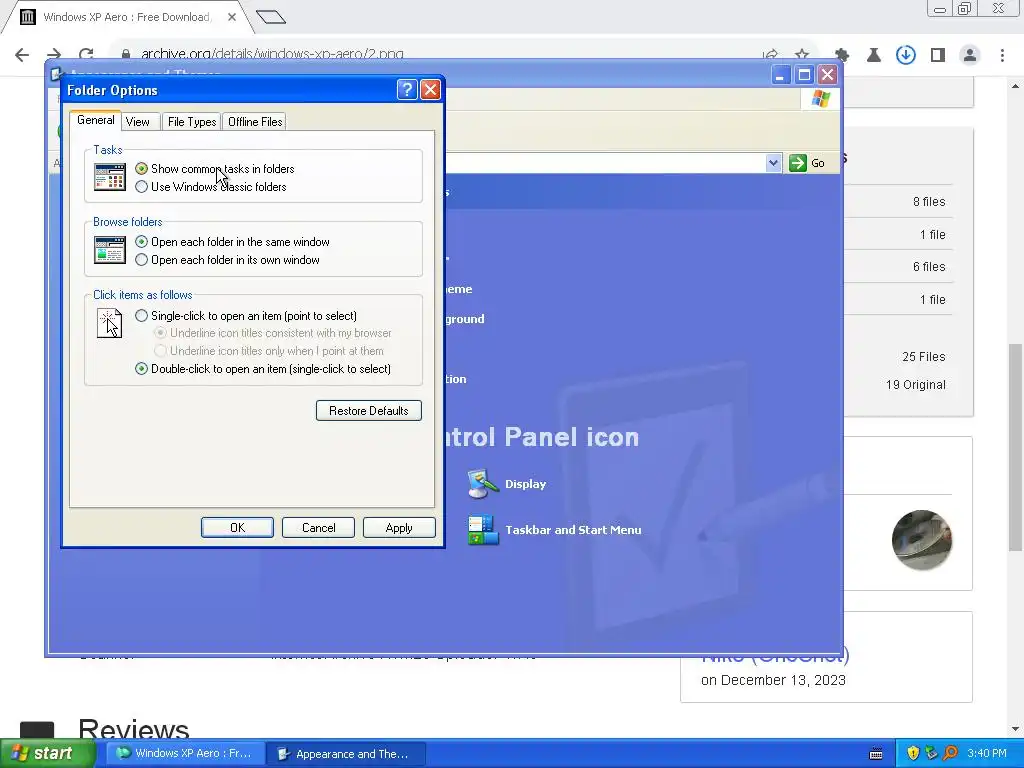Click the scroll down arrow of page scrollbar

(1015, 729)
